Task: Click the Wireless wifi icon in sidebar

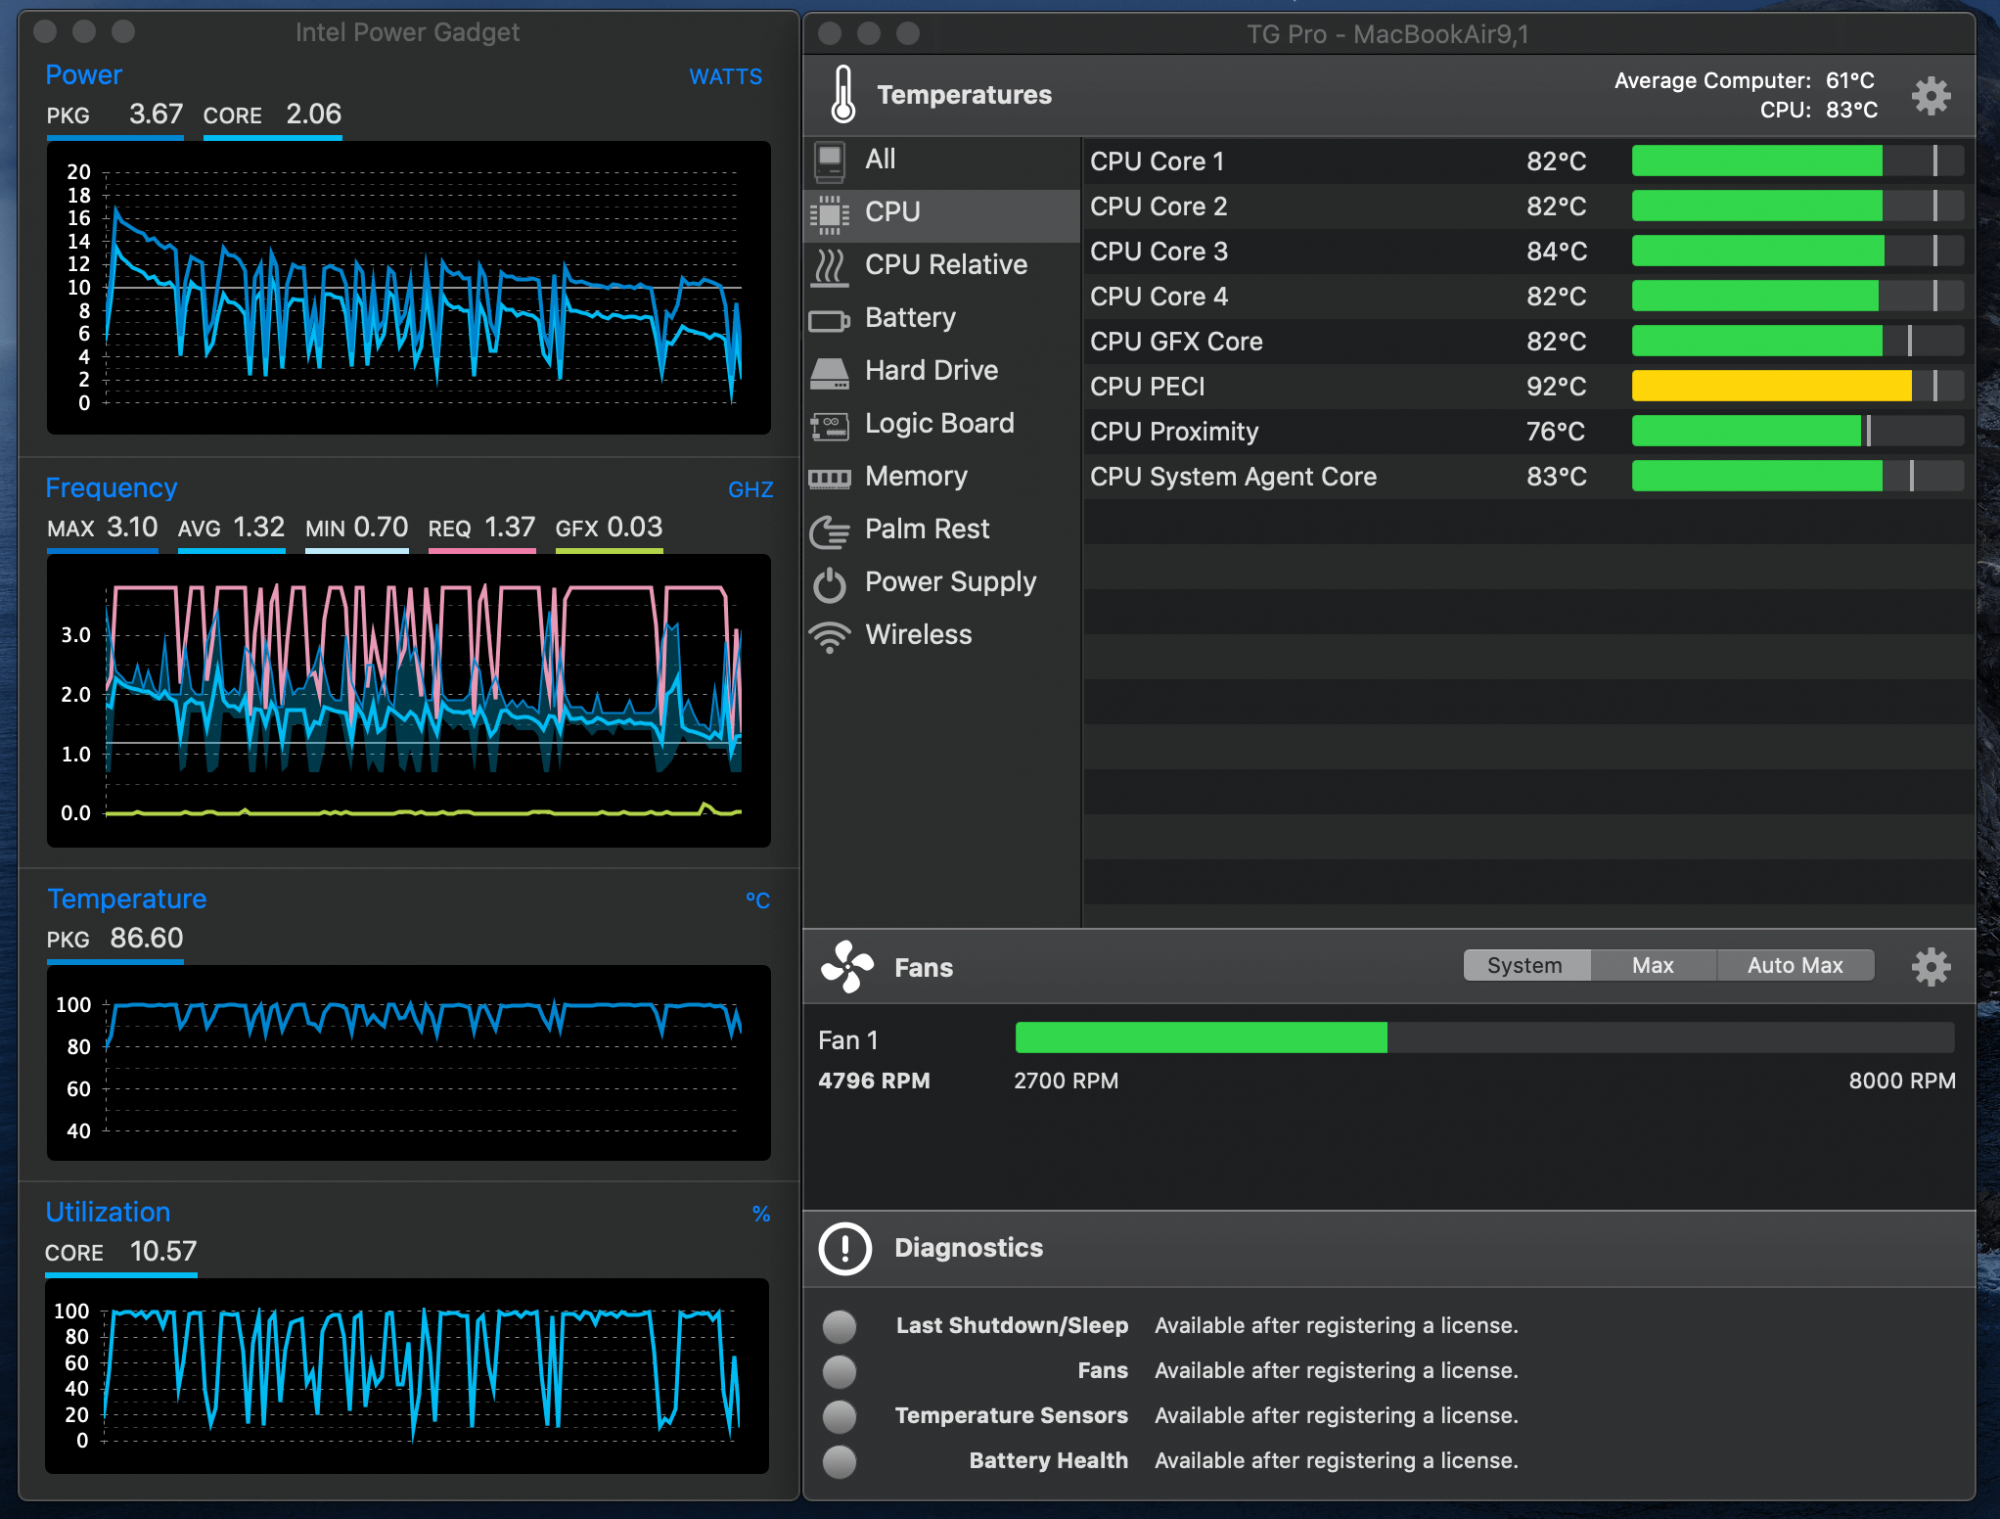Action: (x=829, y=636)
